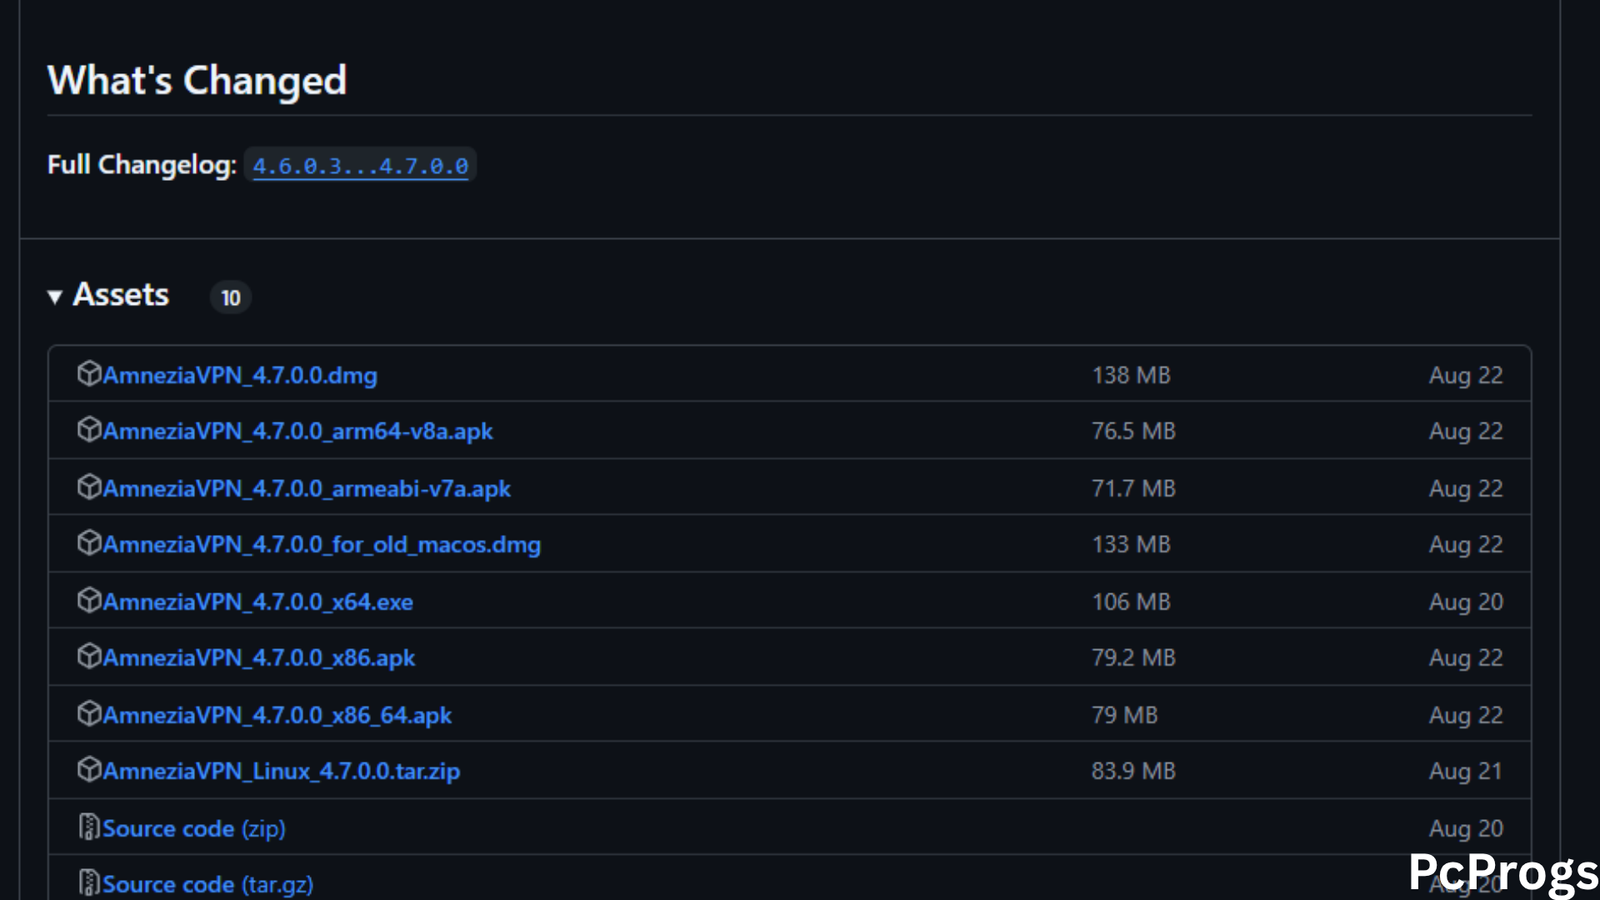Image resolution: width=1600 pixels, height=900 pixels.
Task: Click package icon beside x64.exe
Action: click(89, 599)
